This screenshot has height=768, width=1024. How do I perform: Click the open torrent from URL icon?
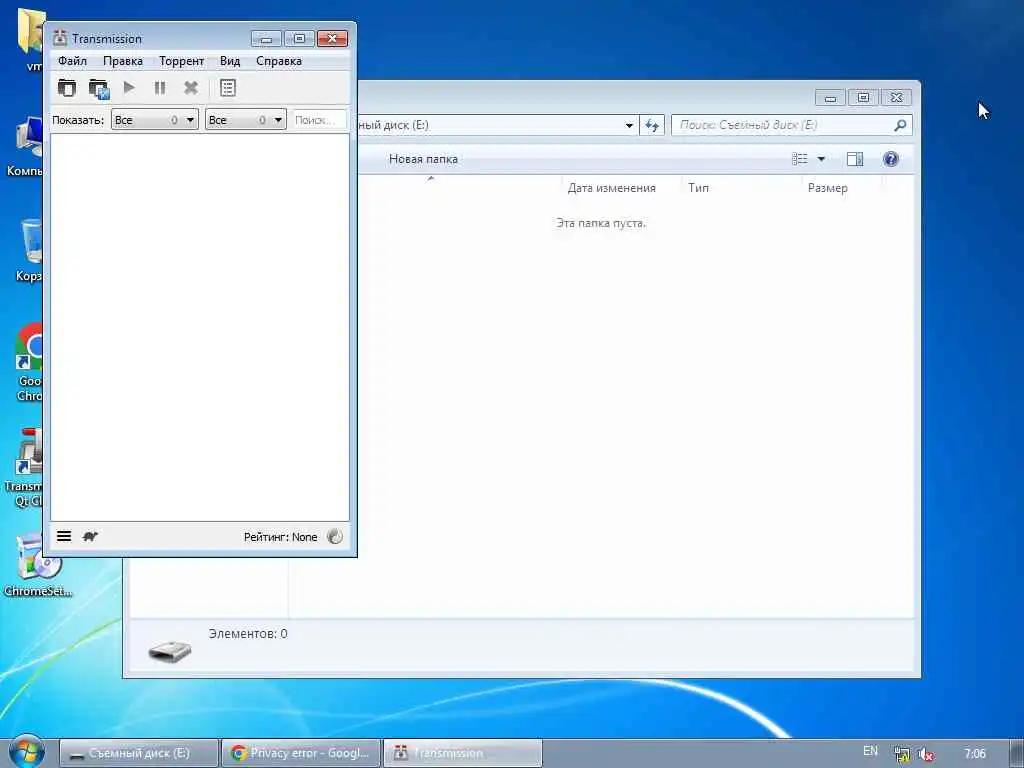click(x=99, y=88)
